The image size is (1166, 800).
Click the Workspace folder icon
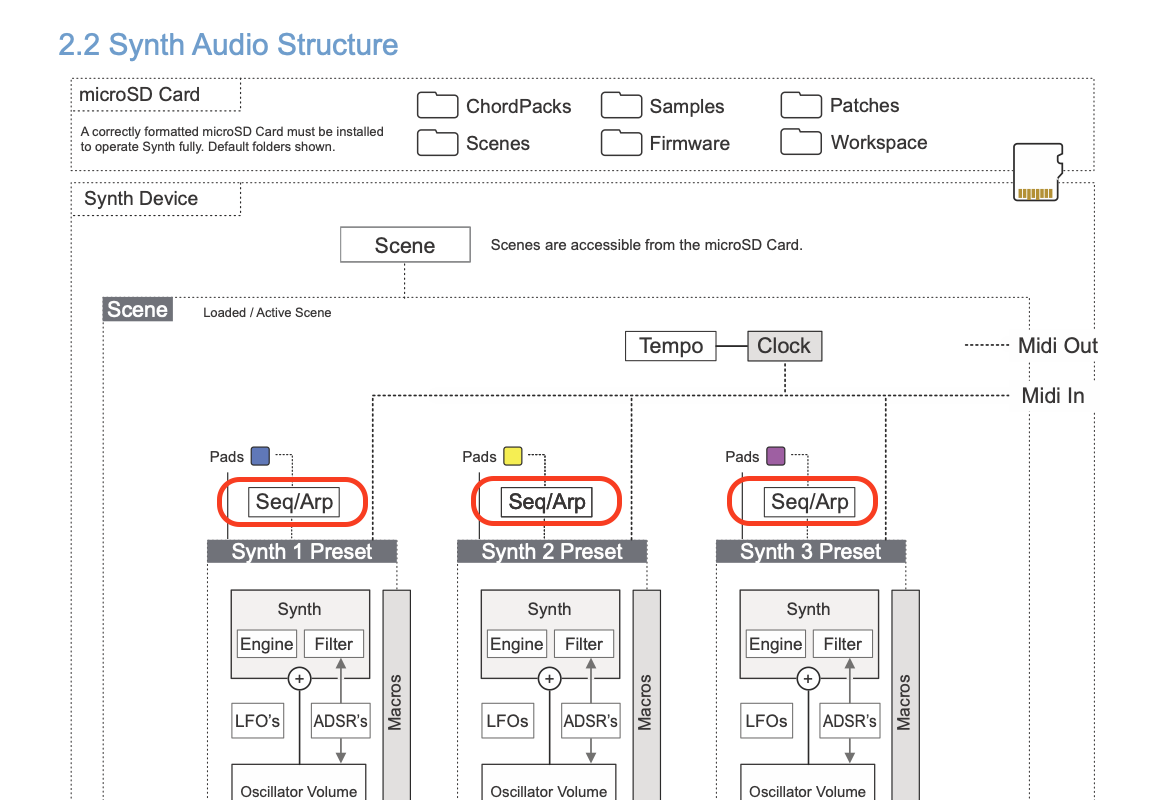801,142
